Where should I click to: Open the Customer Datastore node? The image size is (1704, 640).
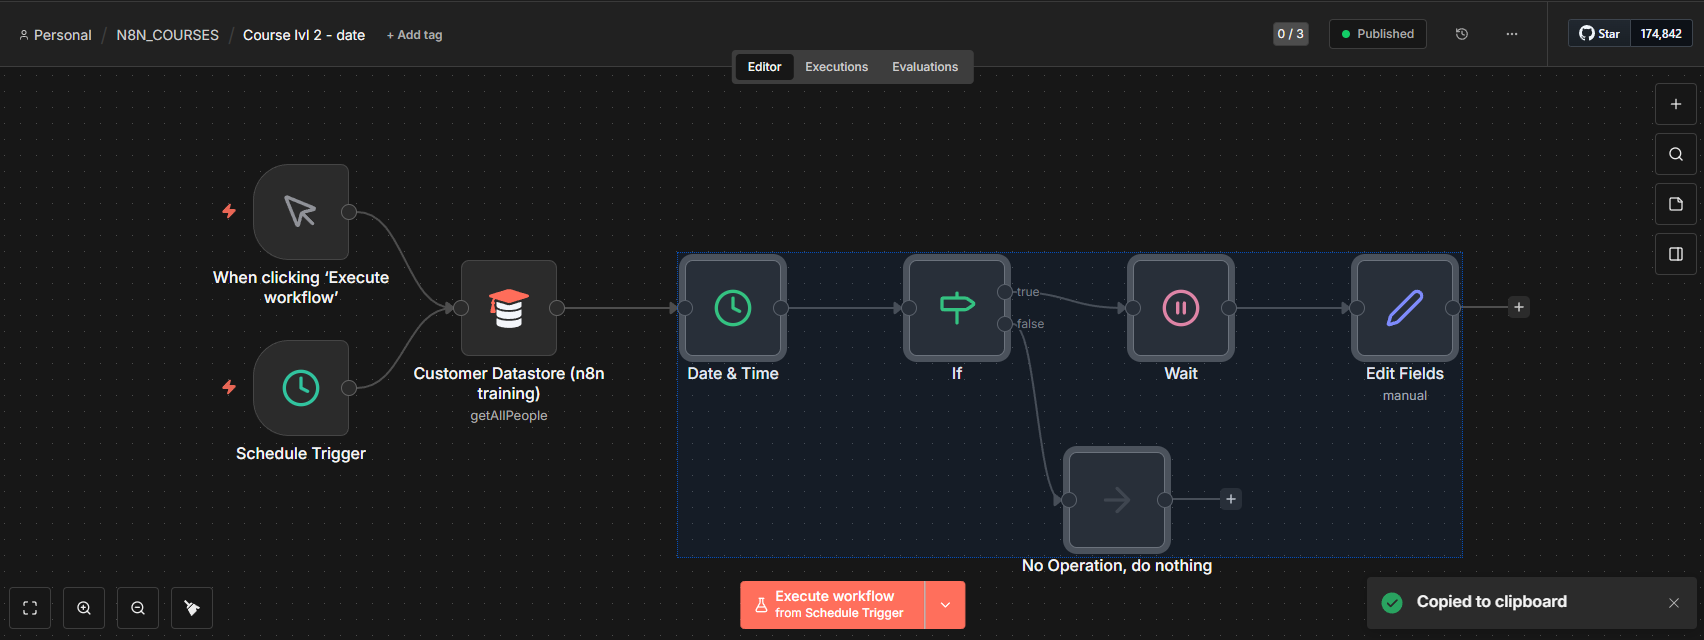[509, 308]
